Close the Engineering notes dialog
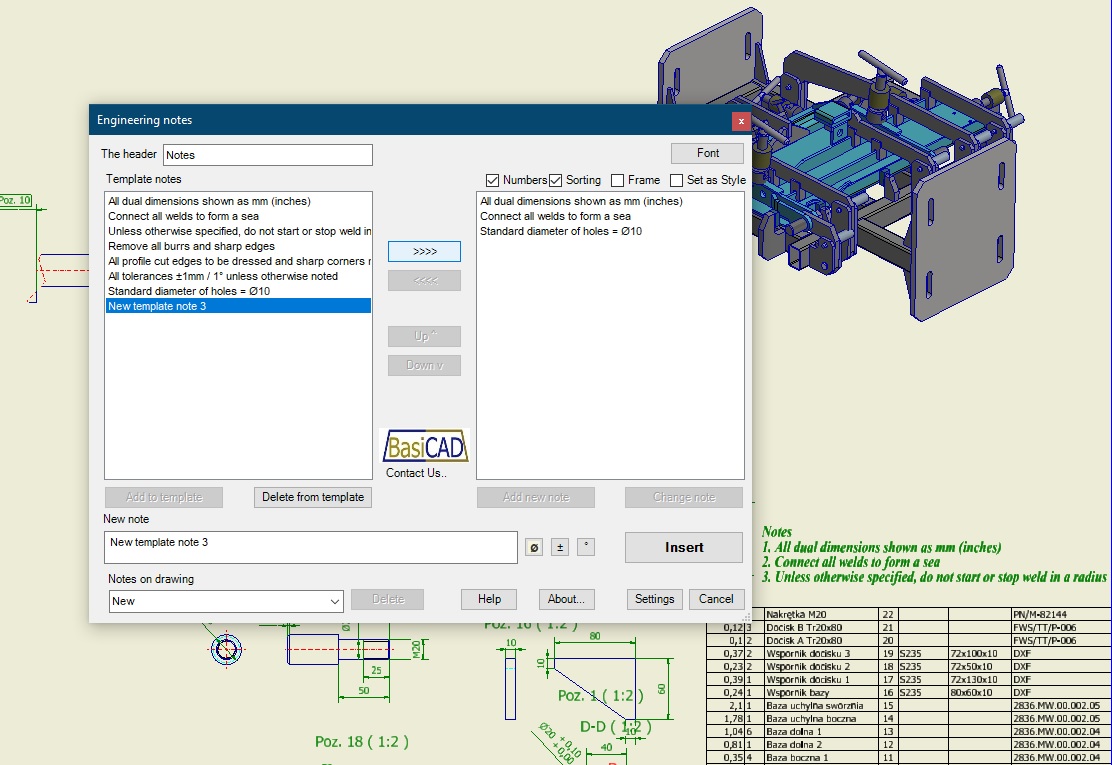Screen dimensions: 1112x765 pos(740,120)
